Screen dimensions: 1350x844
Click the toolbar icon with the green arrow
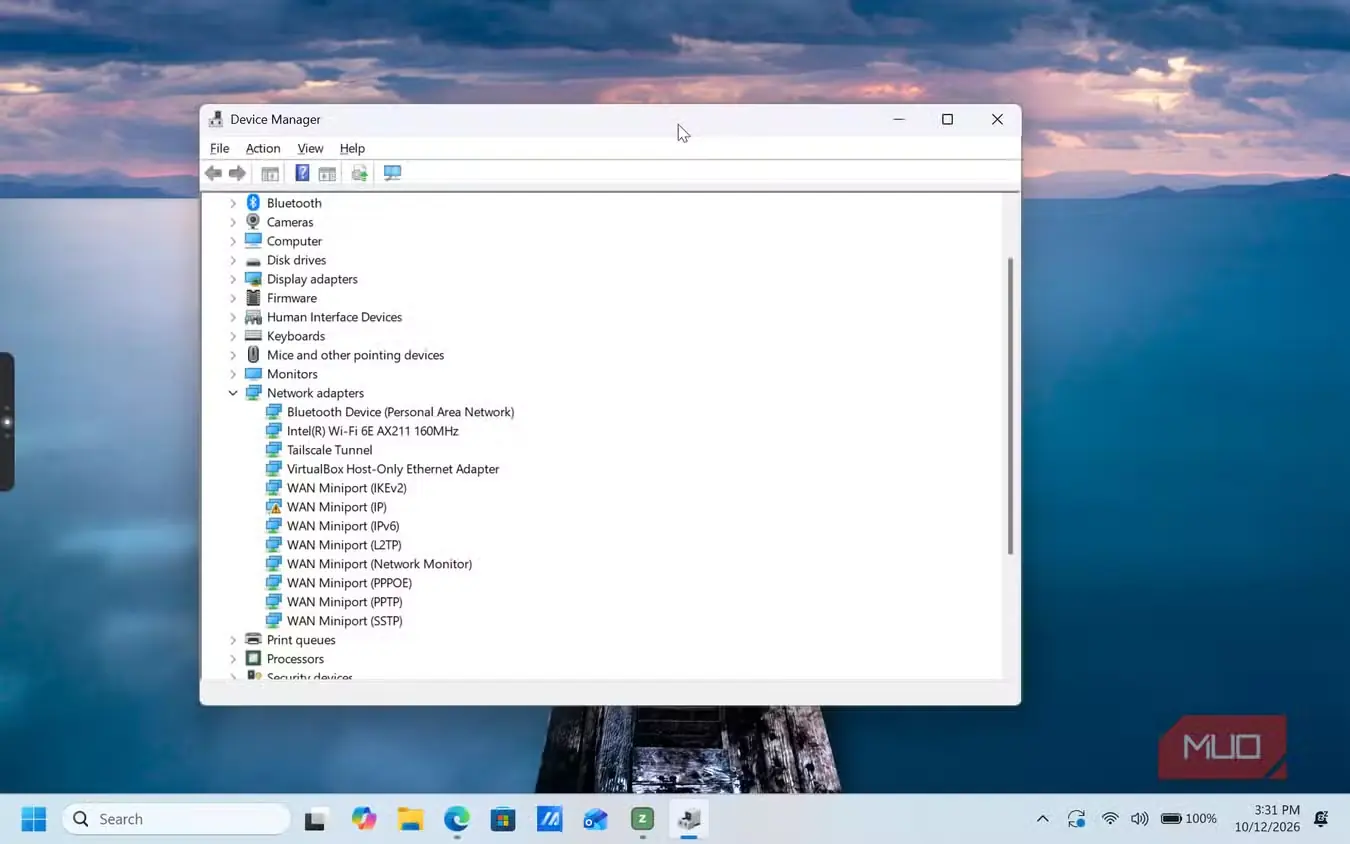tap(360, 173)
